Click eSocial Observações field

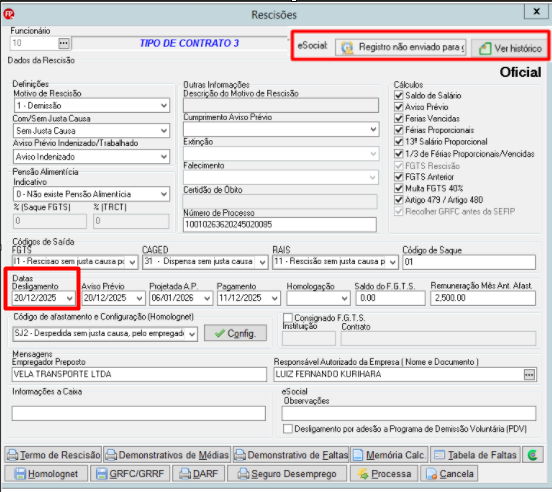pos(409,414)
